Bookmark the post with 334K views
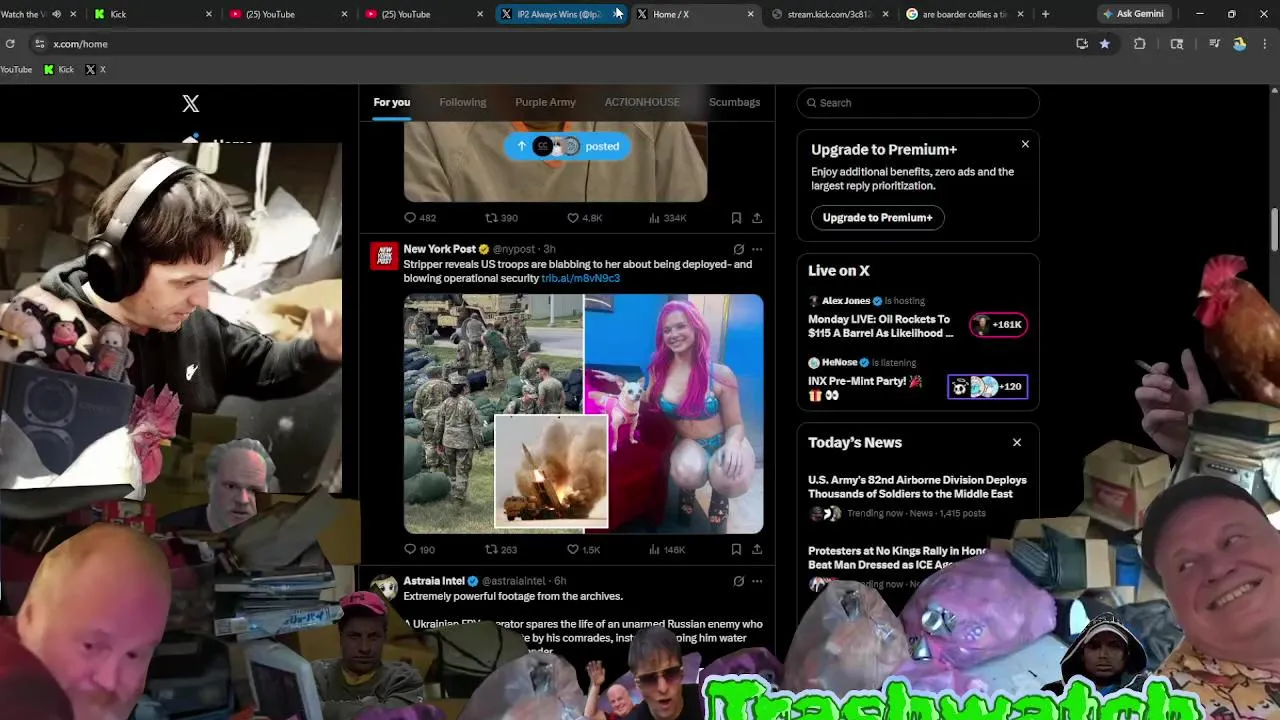The height and width of the screenshot is (720, 1280). click(x=736, y=218)
